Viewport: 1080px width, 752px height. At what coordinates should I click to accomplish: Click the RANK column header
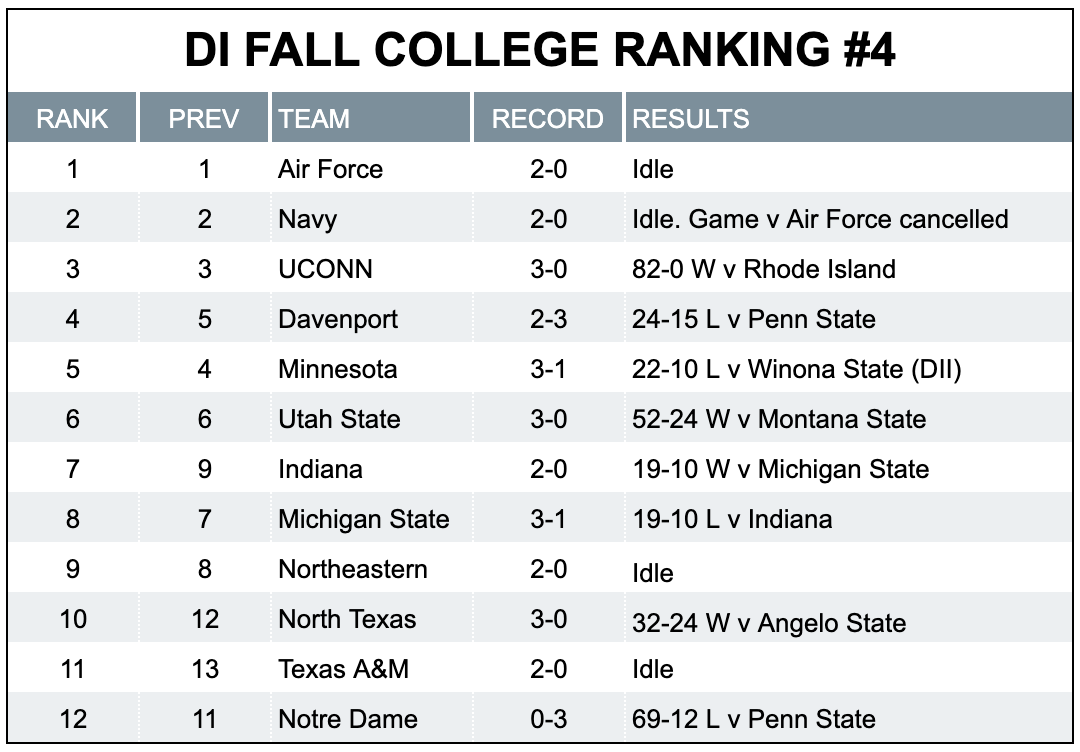click(x=72, y=118)
